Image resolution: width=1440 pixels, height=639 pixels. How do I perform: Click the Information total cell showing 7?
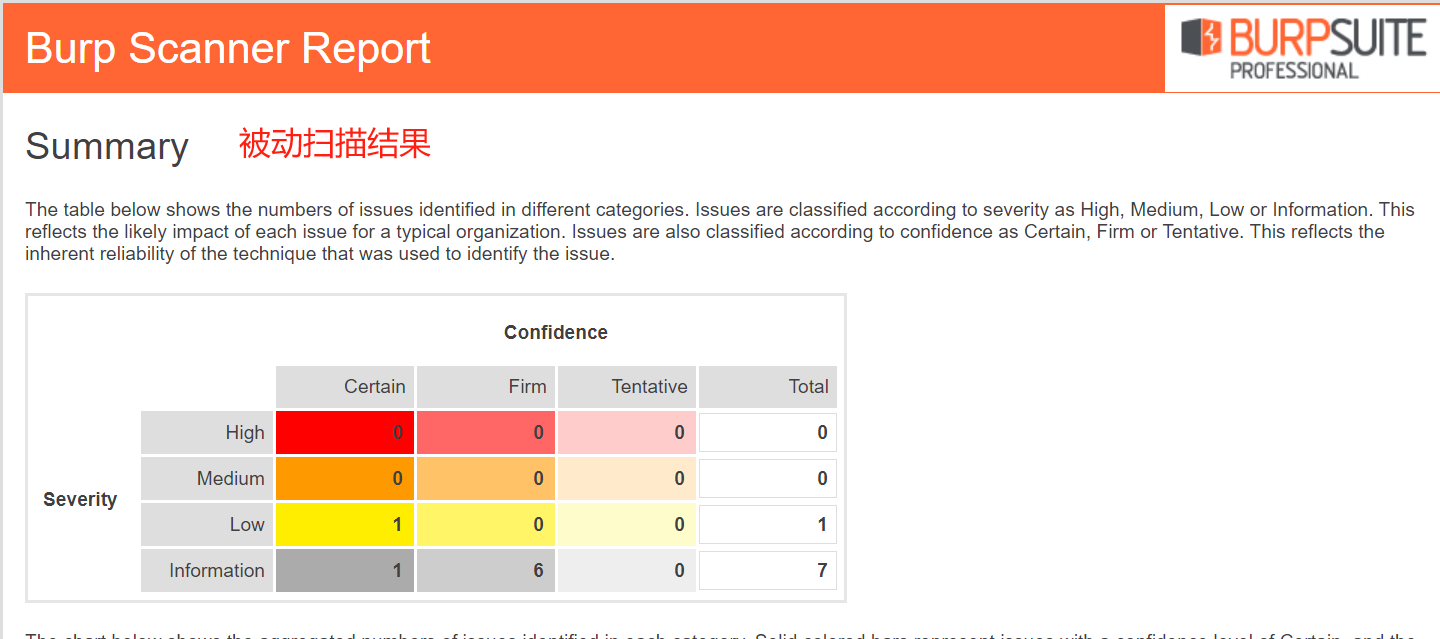(x=768, y=571)
